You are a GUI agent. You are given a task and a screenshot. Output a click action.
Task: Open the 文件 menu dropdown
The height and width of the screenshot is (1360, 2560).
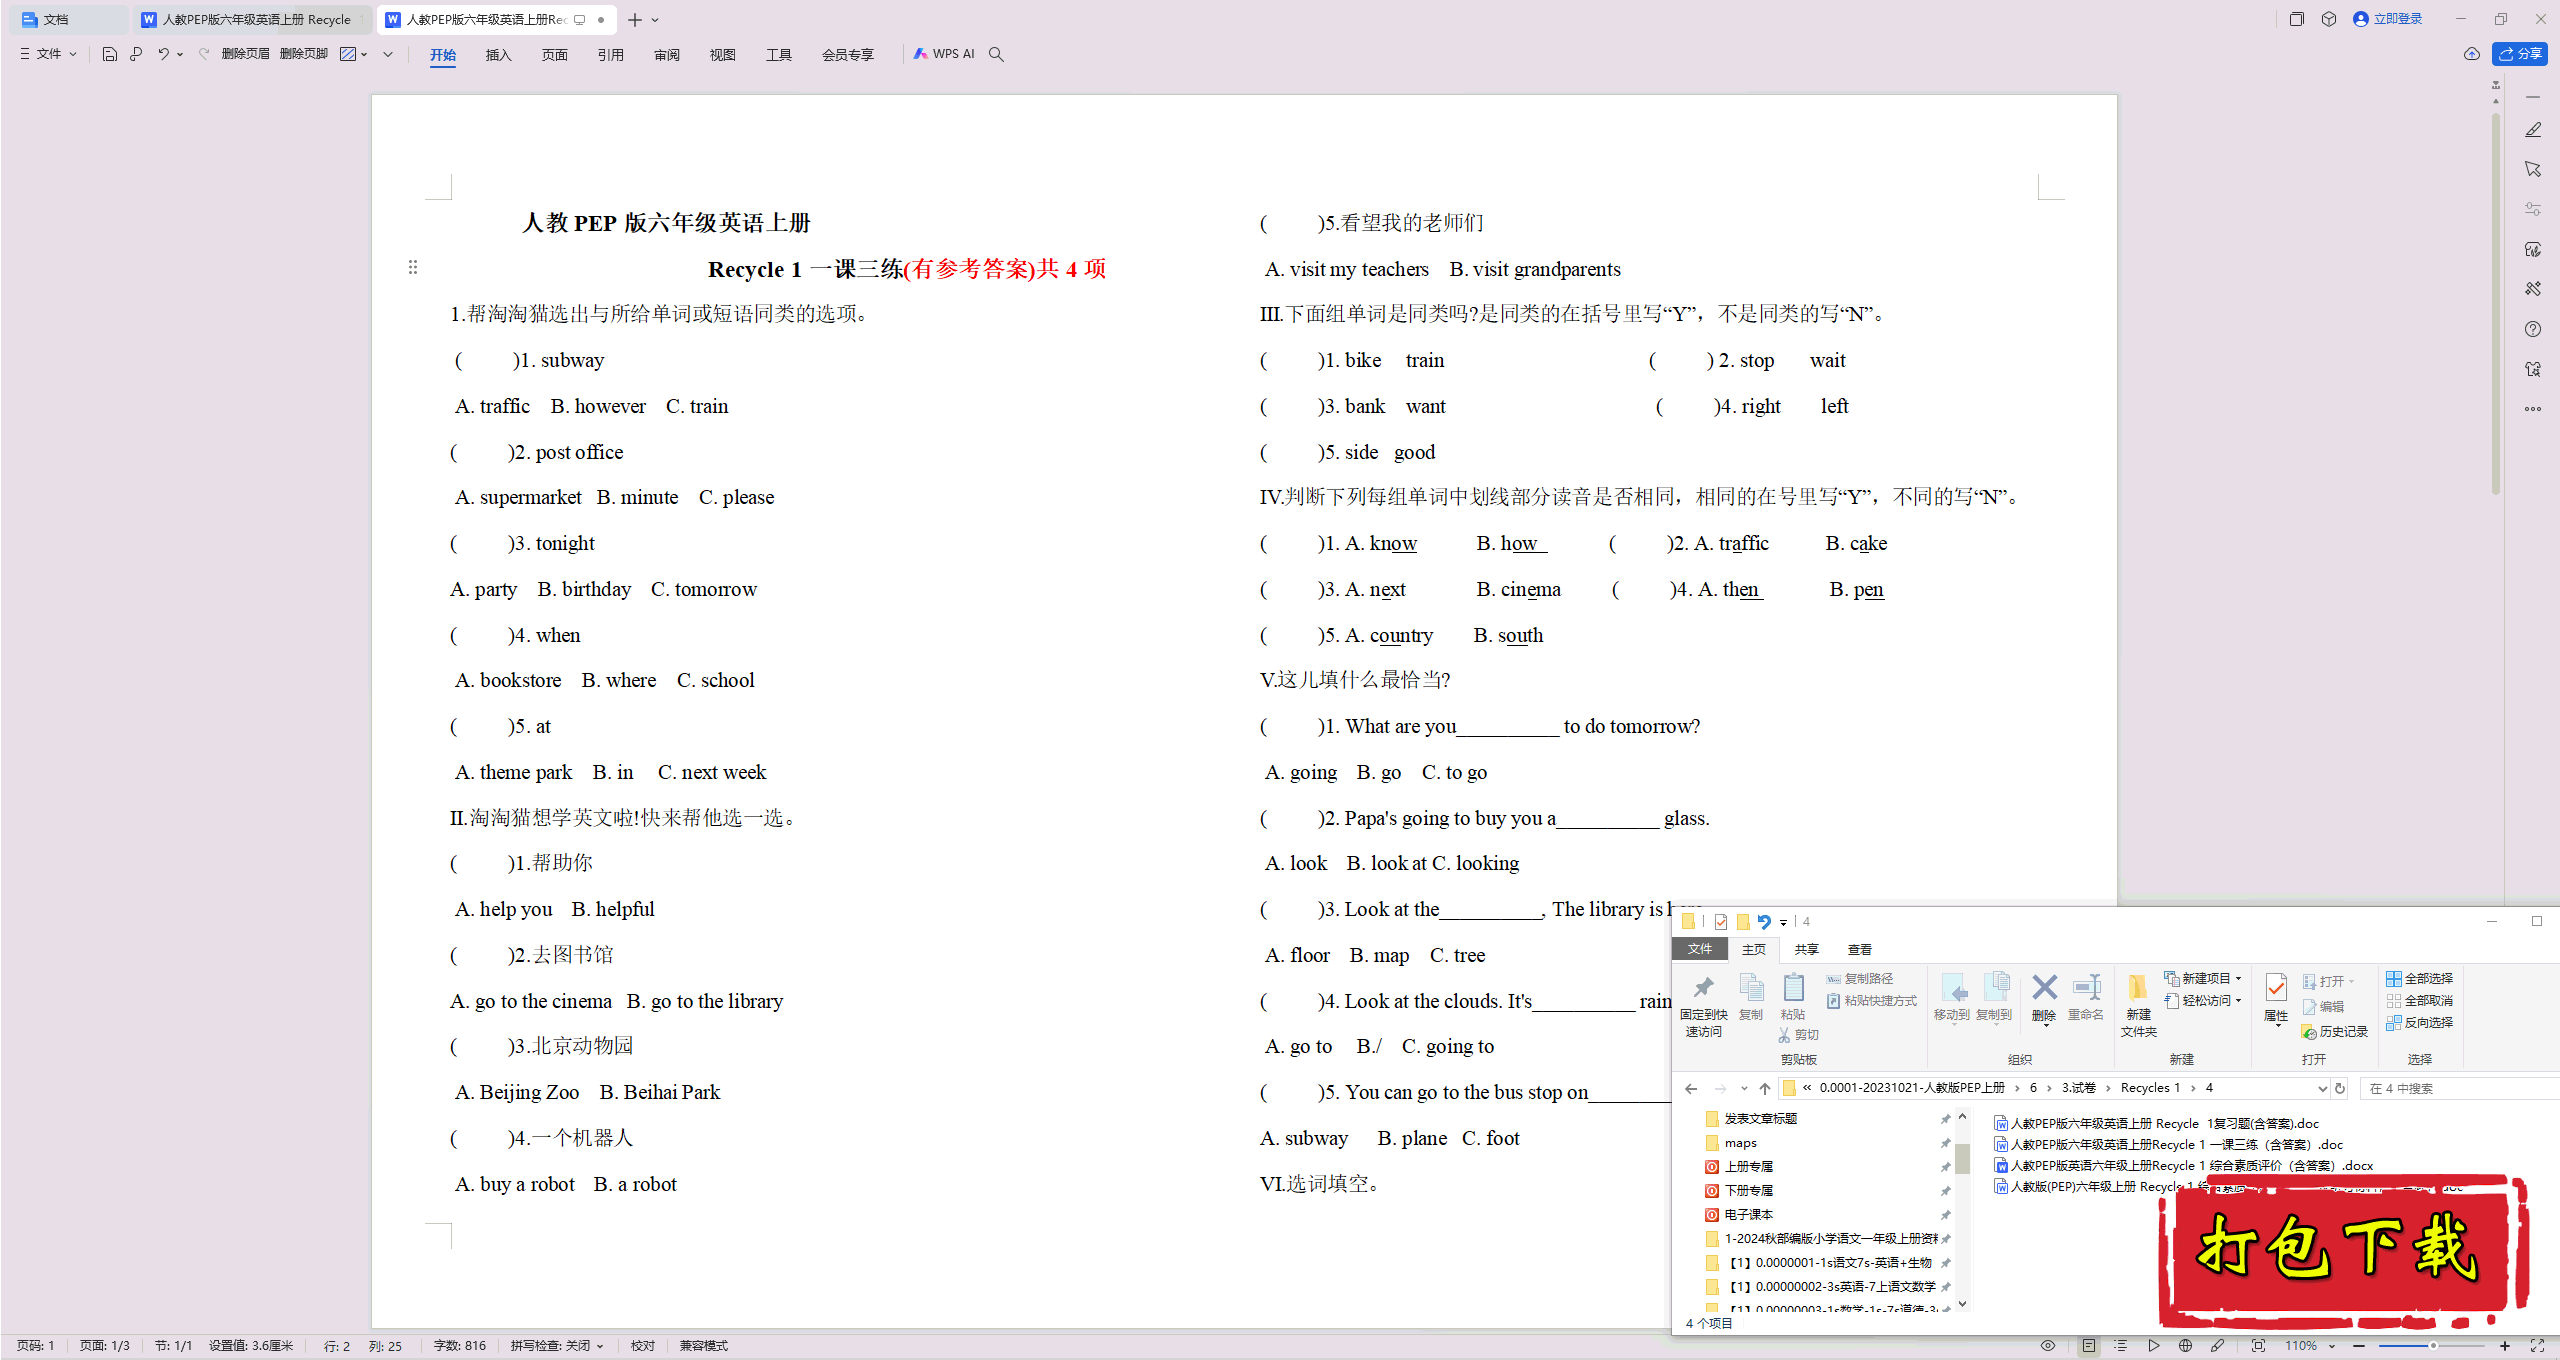[48, 54]
